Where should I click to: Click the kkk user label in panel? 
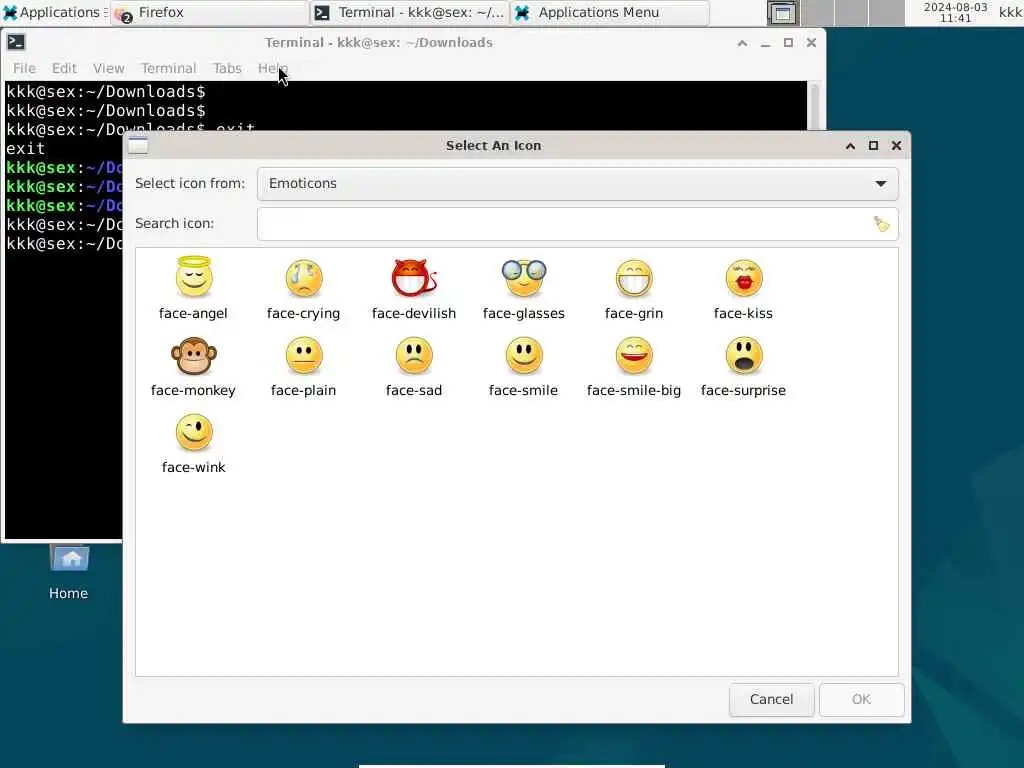click(x=1010, y=12)
